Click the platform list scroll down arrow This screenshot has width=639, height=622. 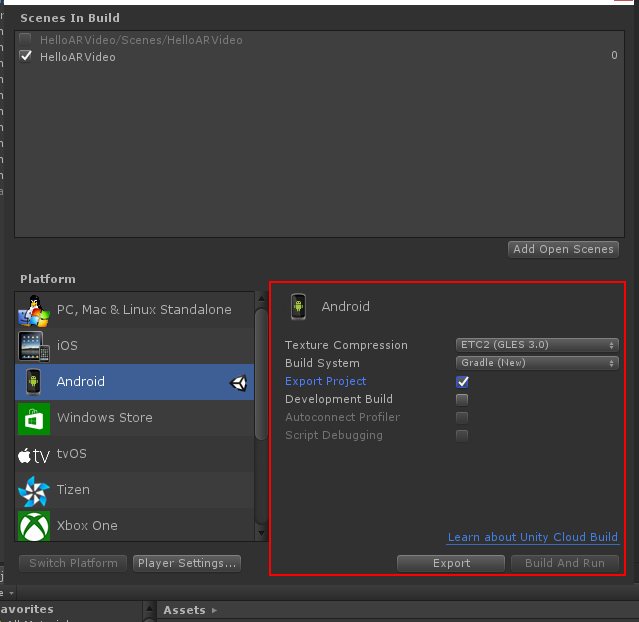[x=262, y=533]
